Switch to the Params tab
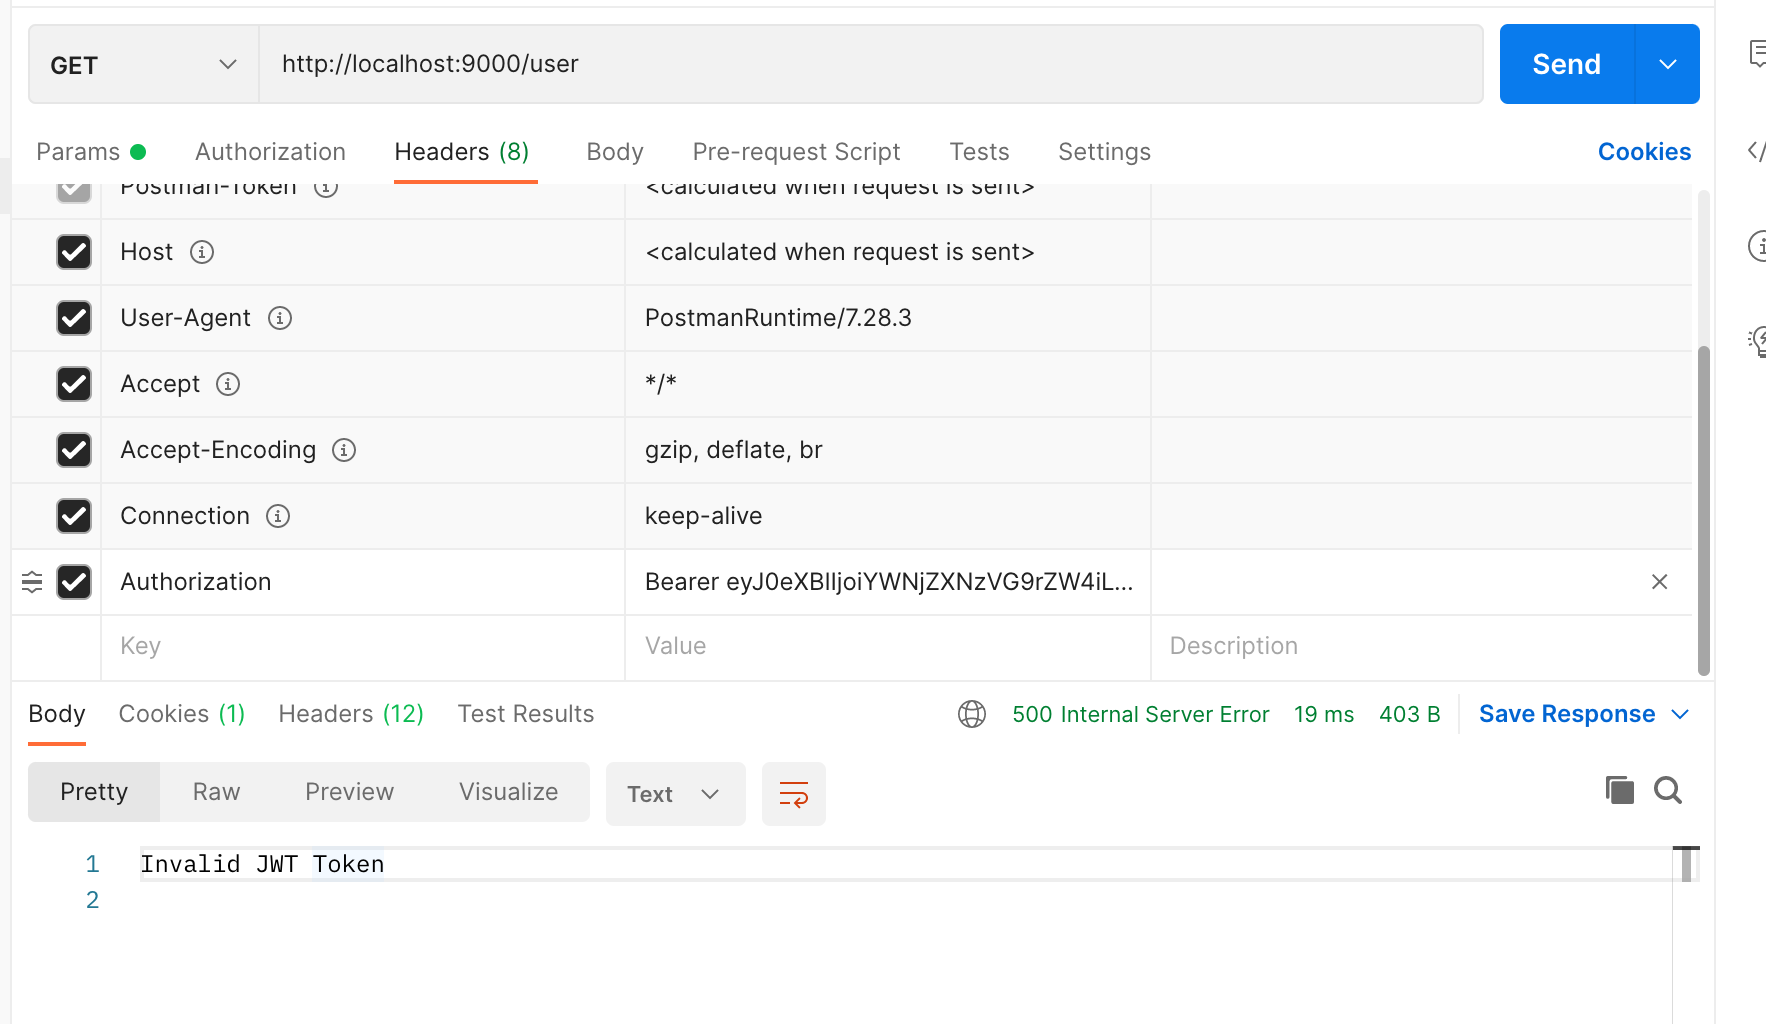Screen dimensions: 1766x1024 pos(91,152)
